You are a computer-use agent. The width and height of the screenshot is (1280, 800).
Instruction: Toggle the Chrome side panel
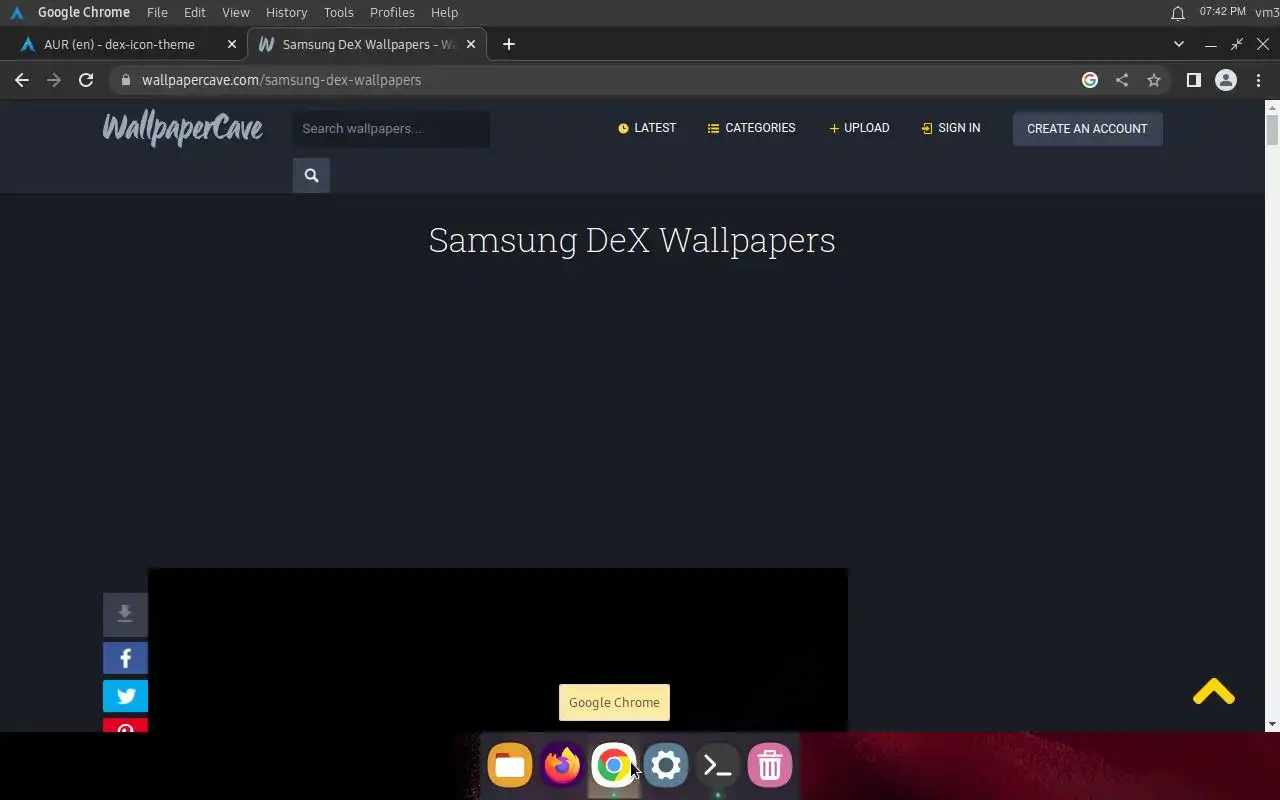pyautogui.click(x=1193, y=80)
